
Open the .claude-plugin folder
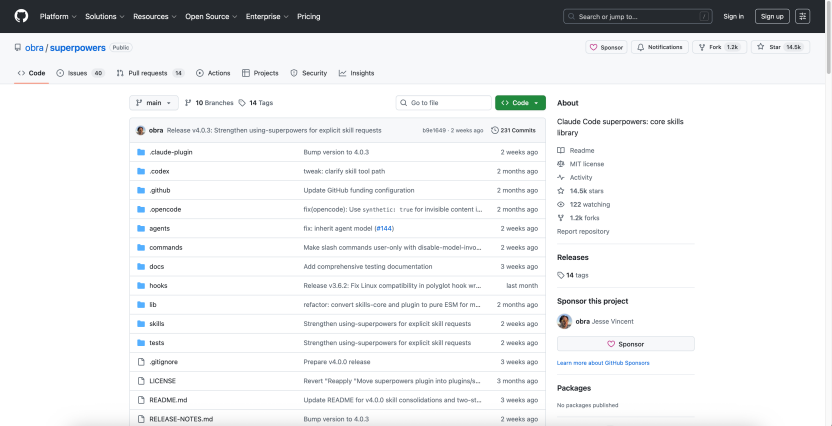click(170, 152)
